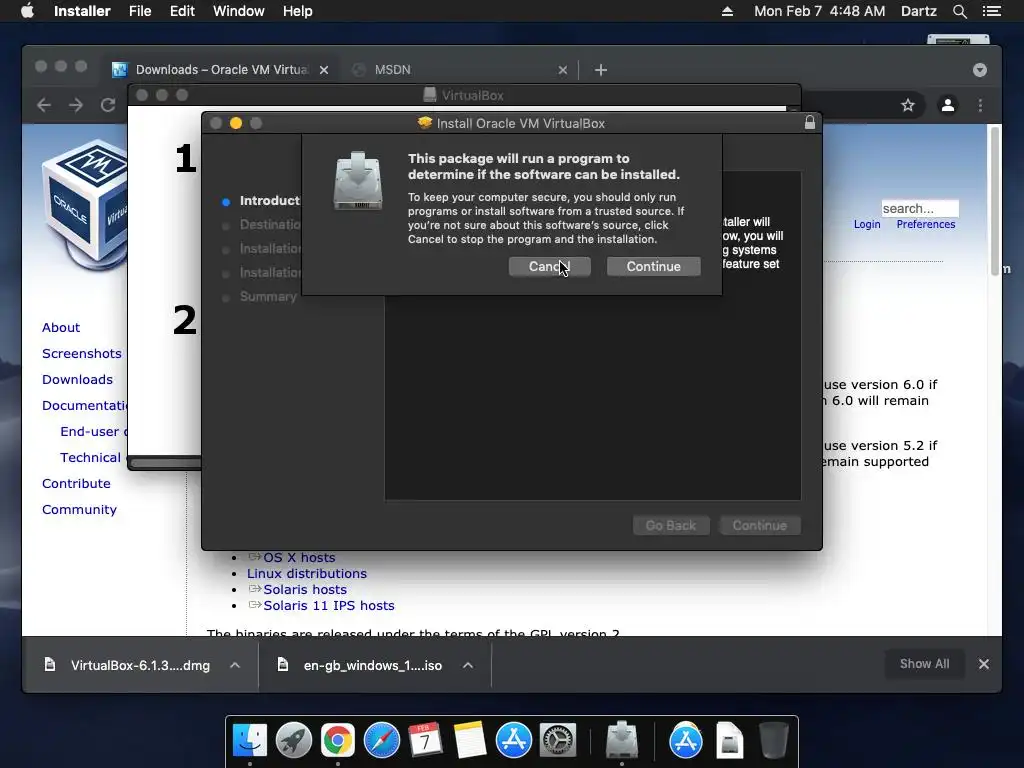
Task: Open the Installer menu in menu bar
Action: tap(82, 11)
